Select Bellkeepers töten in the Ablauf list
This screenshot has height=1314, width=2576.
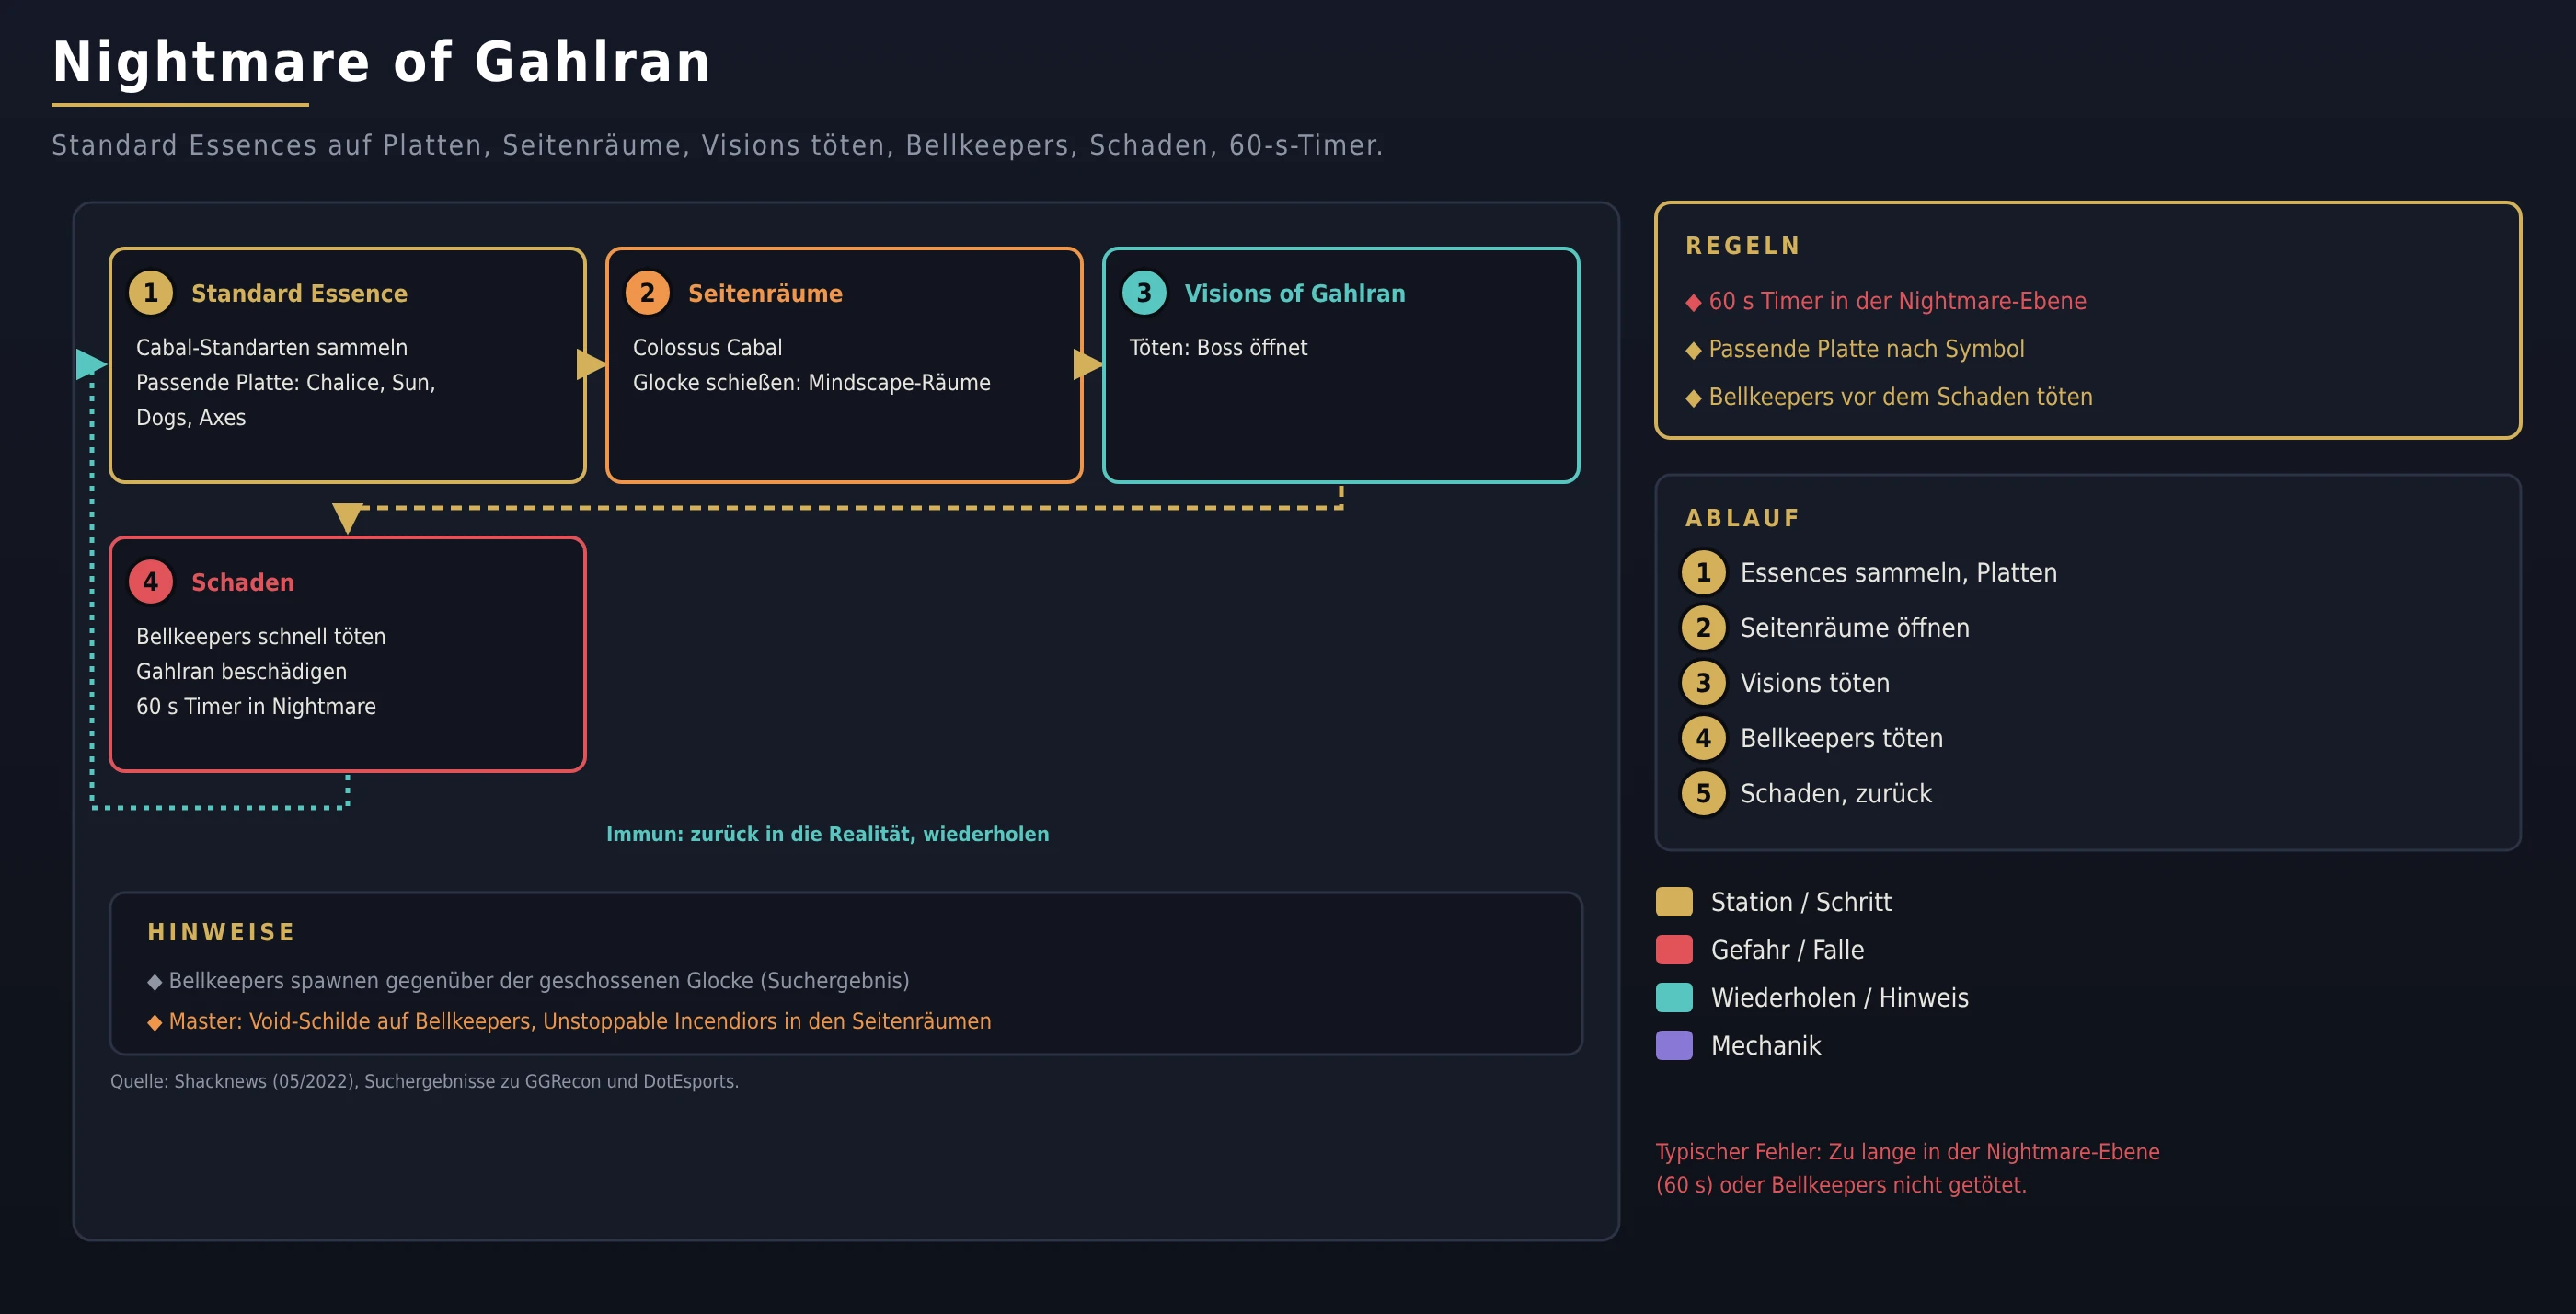(x=1842, y=739)
